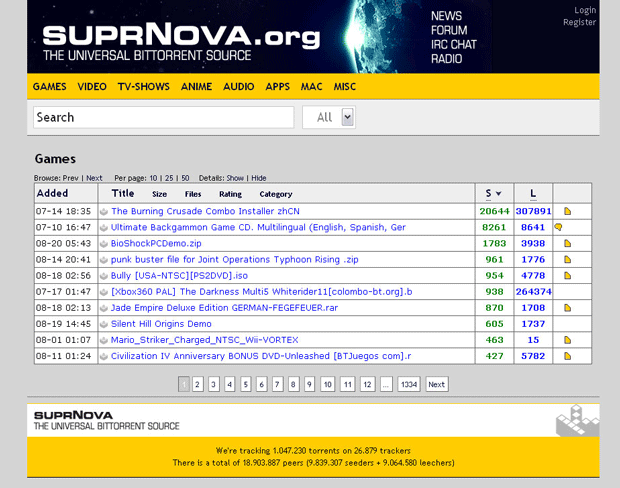Click into the Search input field
The height and width of the screenshot is (488, 620).
tap(164, 117)
